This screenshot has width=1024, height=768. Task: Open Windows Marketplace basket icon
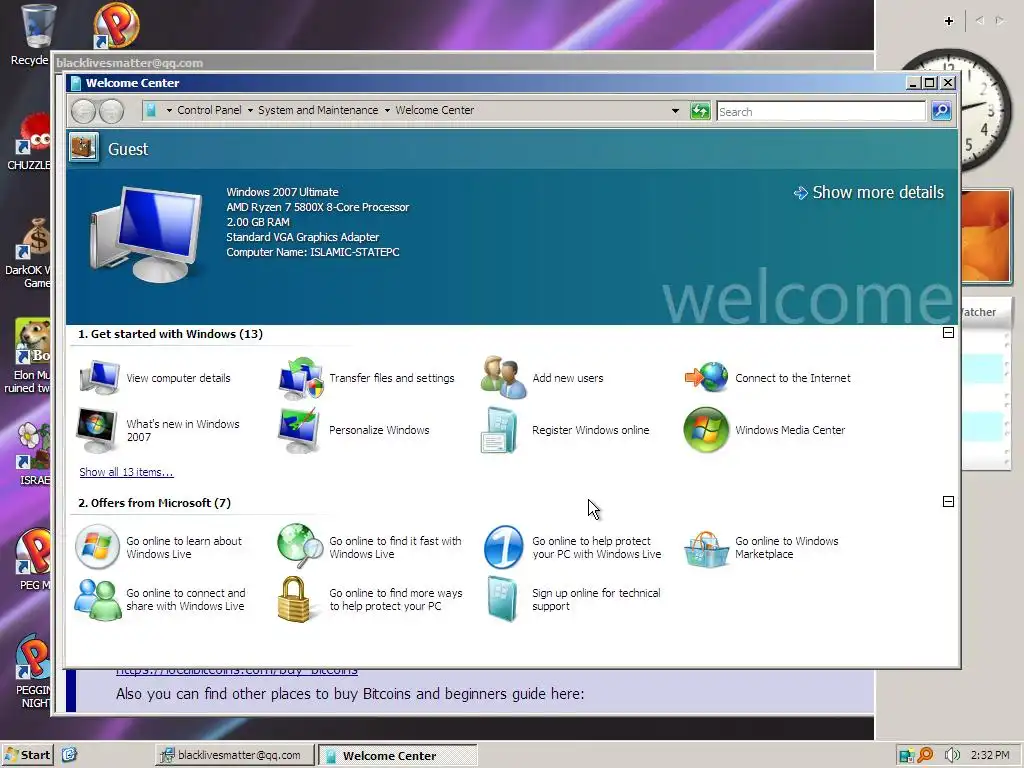point(706,549)
